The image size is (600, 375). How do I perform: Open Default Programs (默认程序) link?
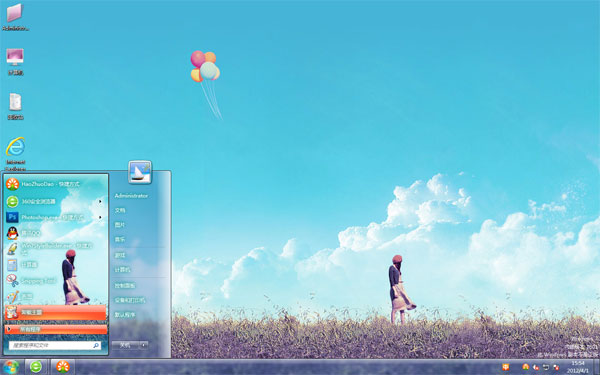pos(125,315)
